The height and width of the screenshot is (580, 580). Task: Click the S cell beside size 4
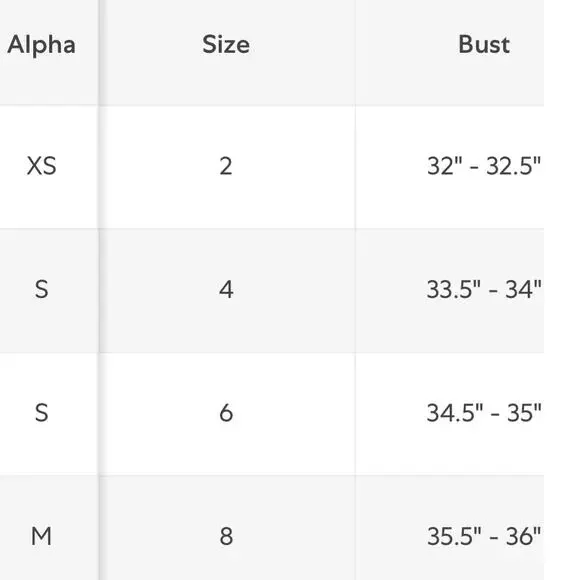click(41, 289)
